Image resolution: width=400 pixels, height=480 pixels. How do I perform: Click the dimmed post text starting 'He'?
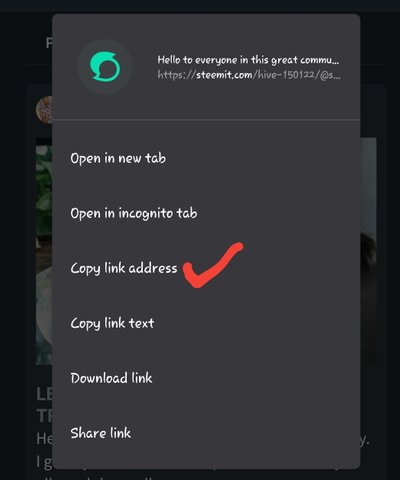(44, 438)
